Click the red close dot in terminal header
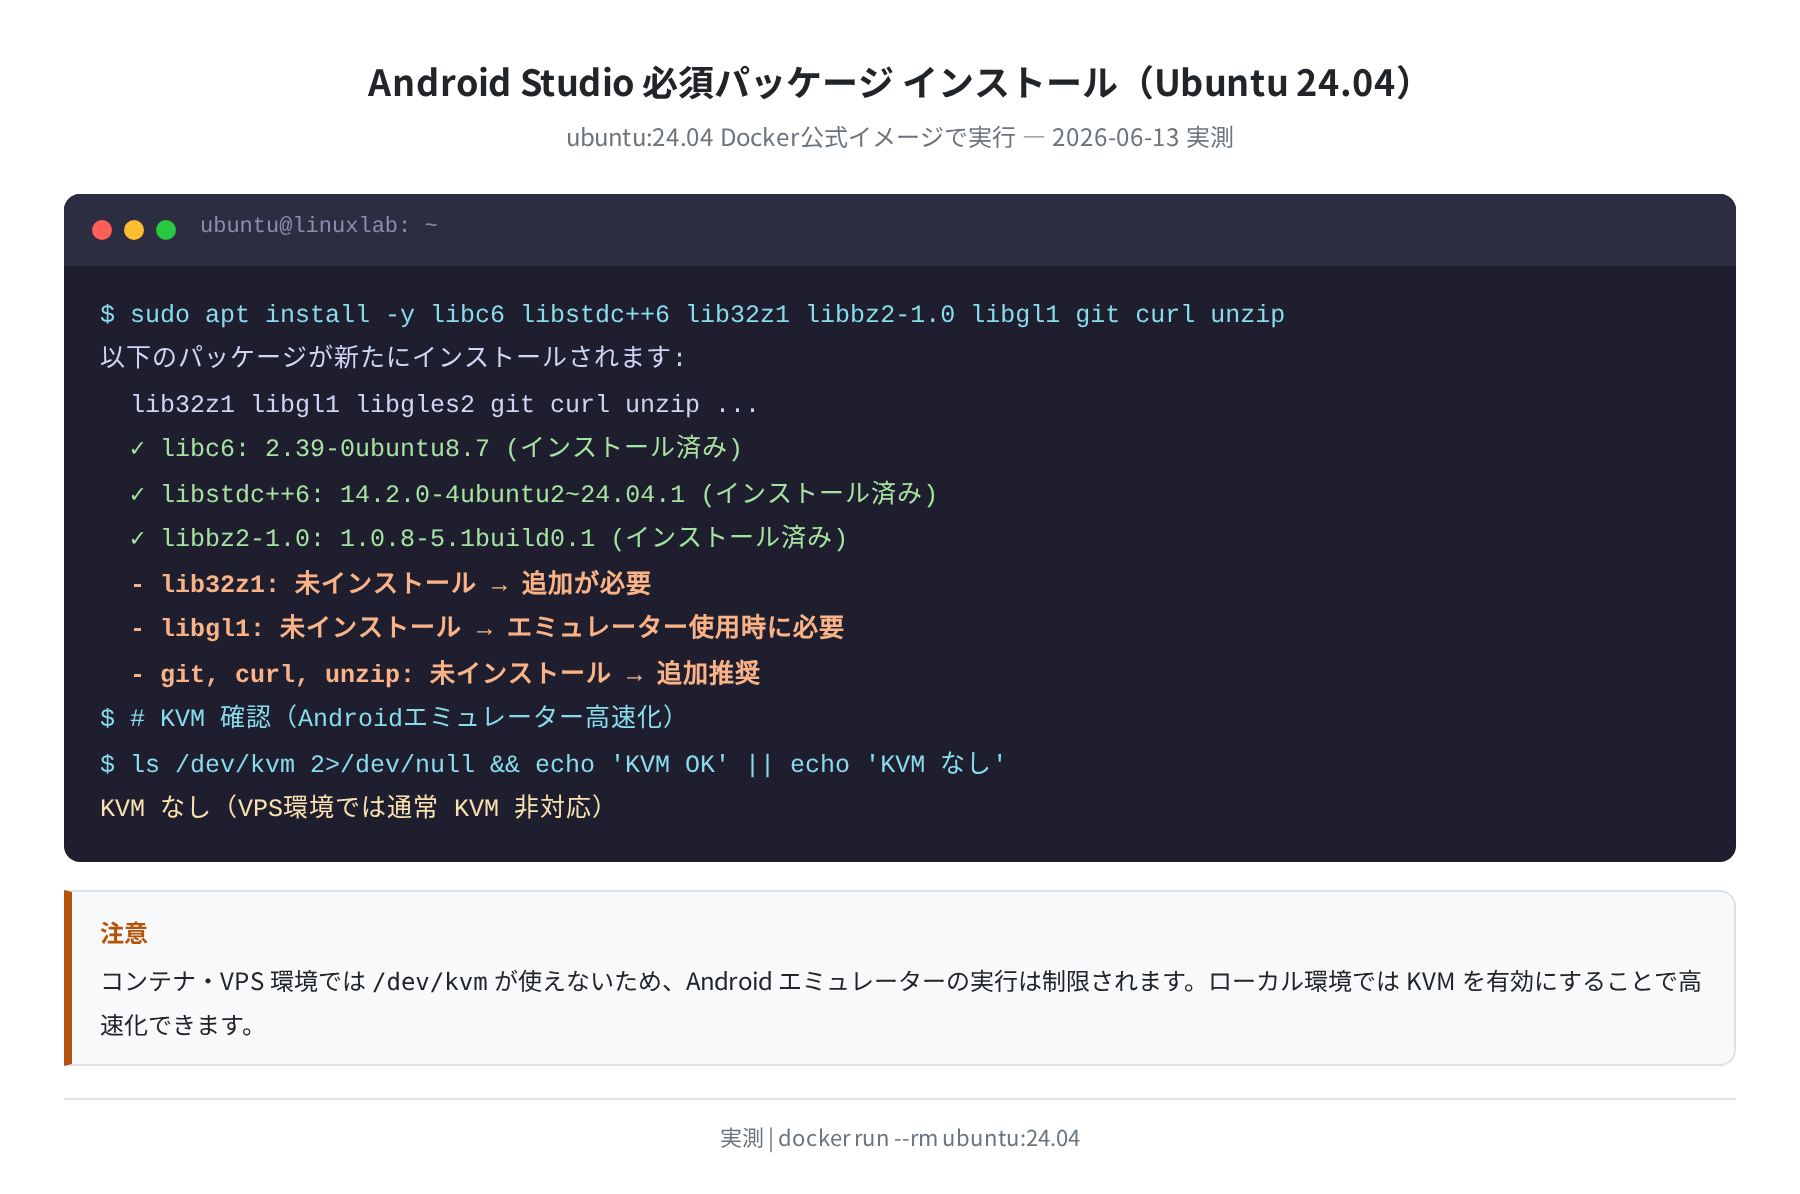The height and width of the screenshot is (1194, 1800). 102,230
